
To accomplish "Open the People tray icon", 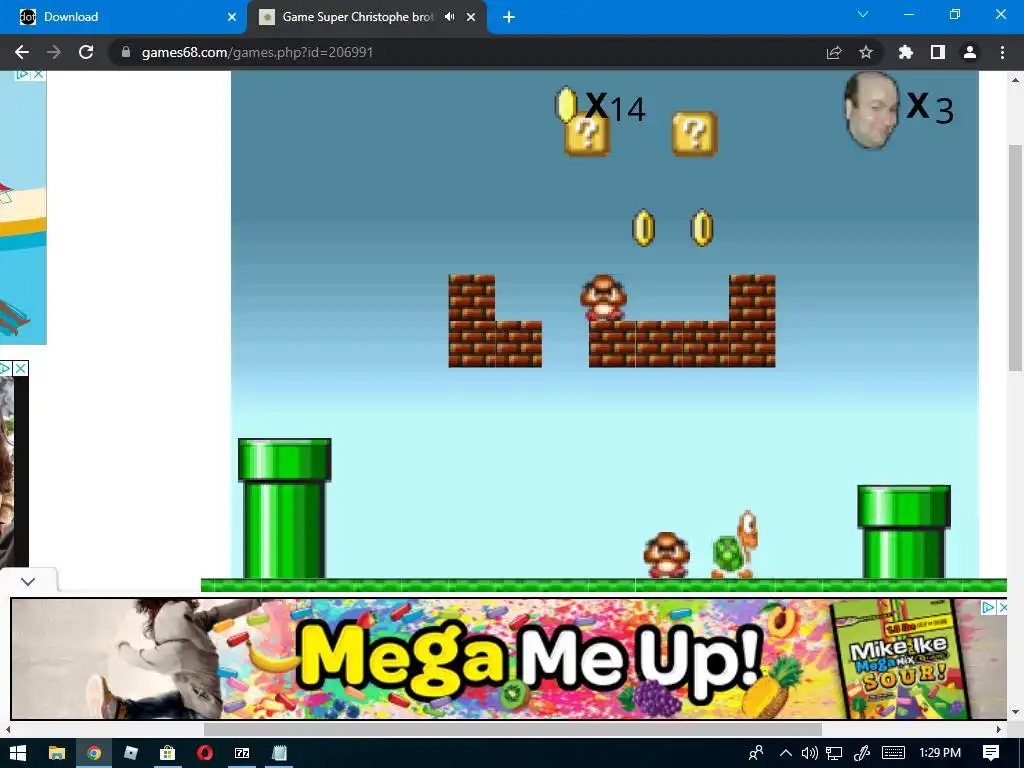I will click(x=756, y=753).
